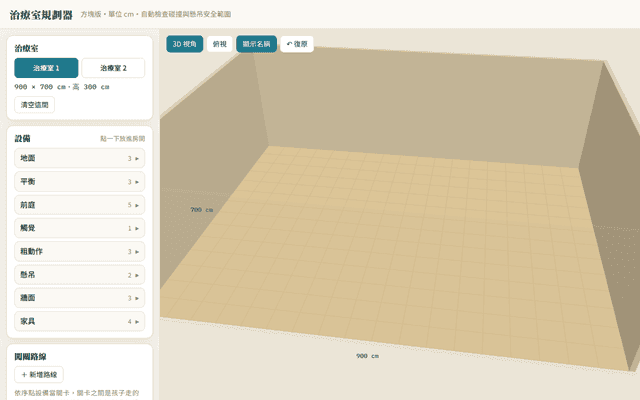Switch to the 3D 視角 view
The image size is (640, 400).
tap(184, 44)
